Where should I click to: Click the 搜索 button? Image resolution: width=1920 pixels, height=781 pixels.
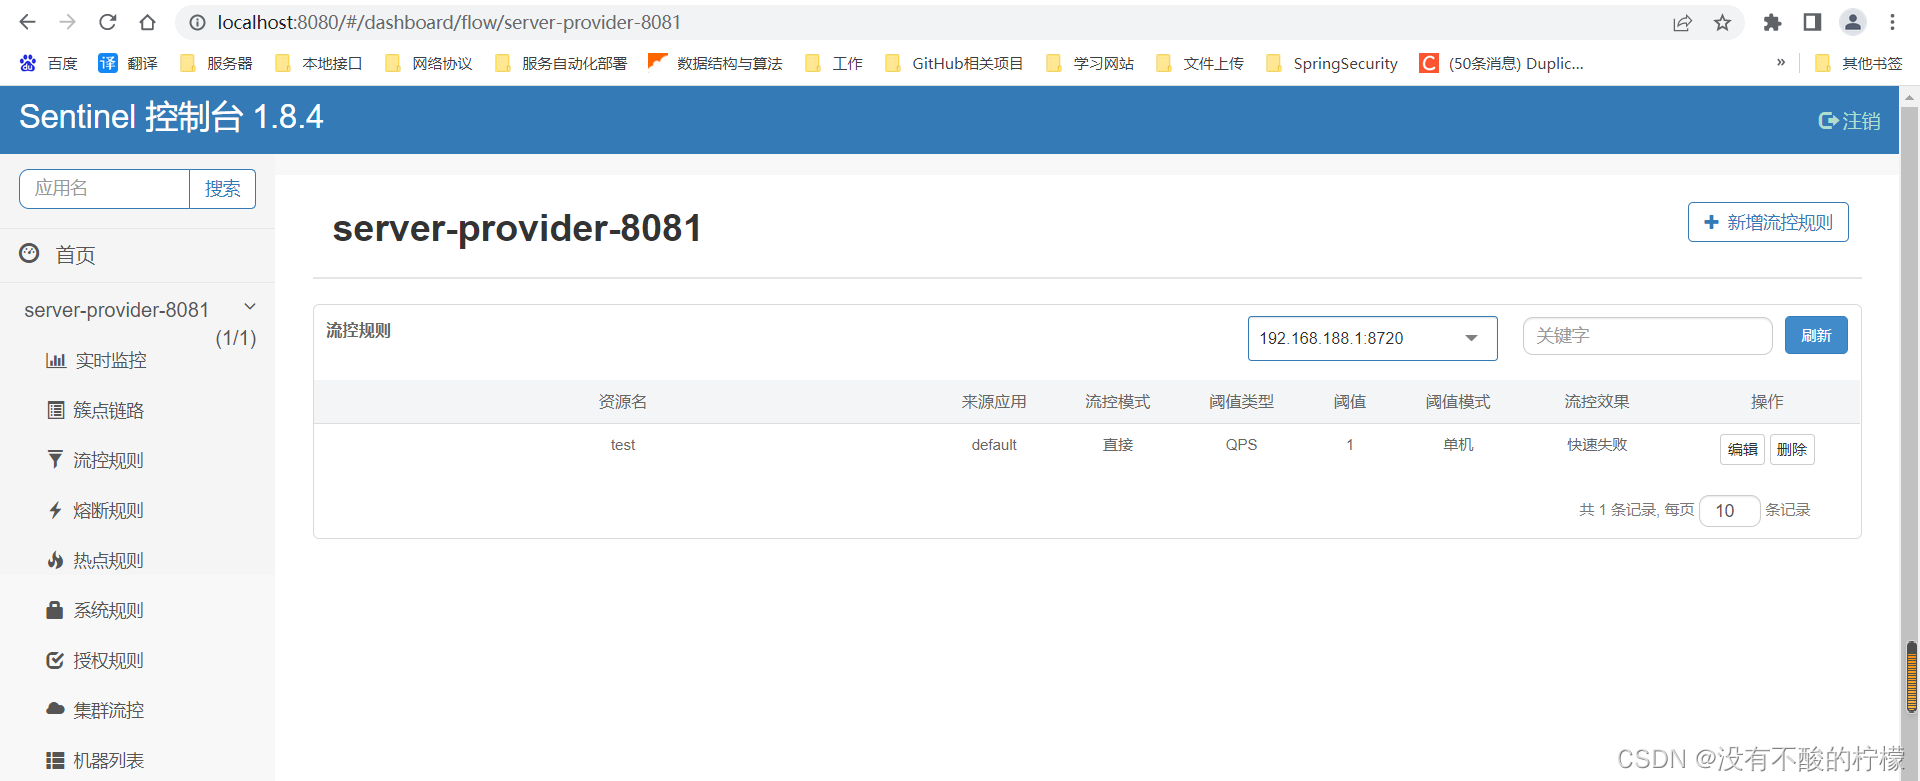[222, 189]
